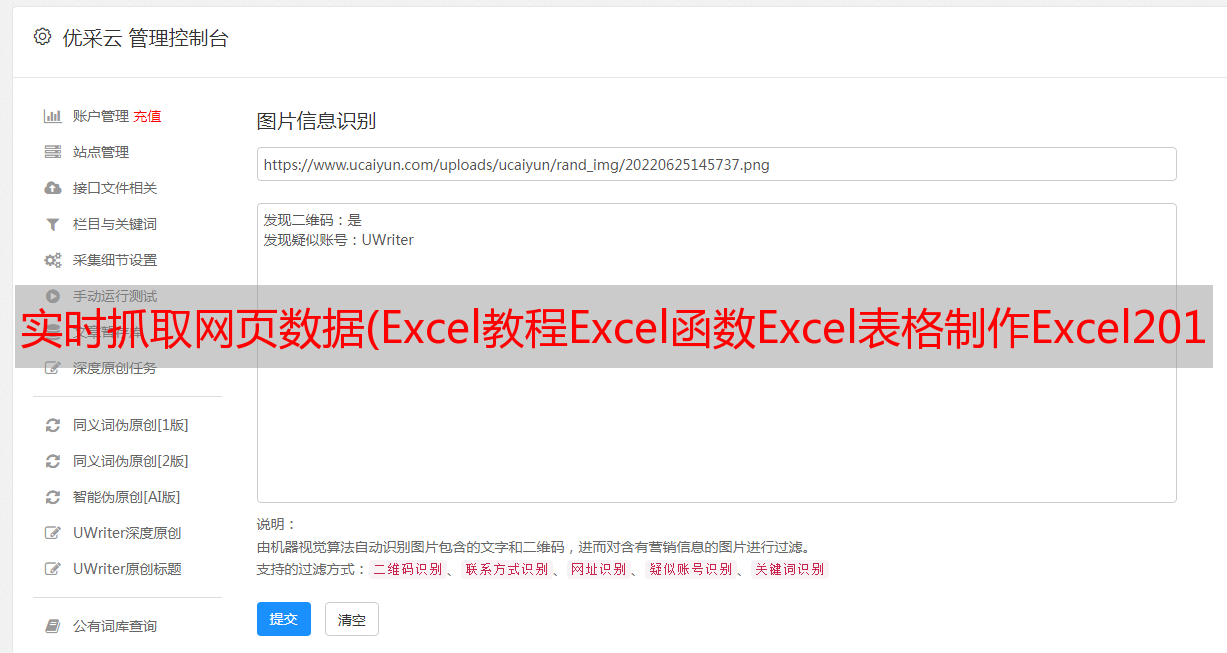
Task: Go to UWriter原创标题 page
Action: click(x=127, y=569)
